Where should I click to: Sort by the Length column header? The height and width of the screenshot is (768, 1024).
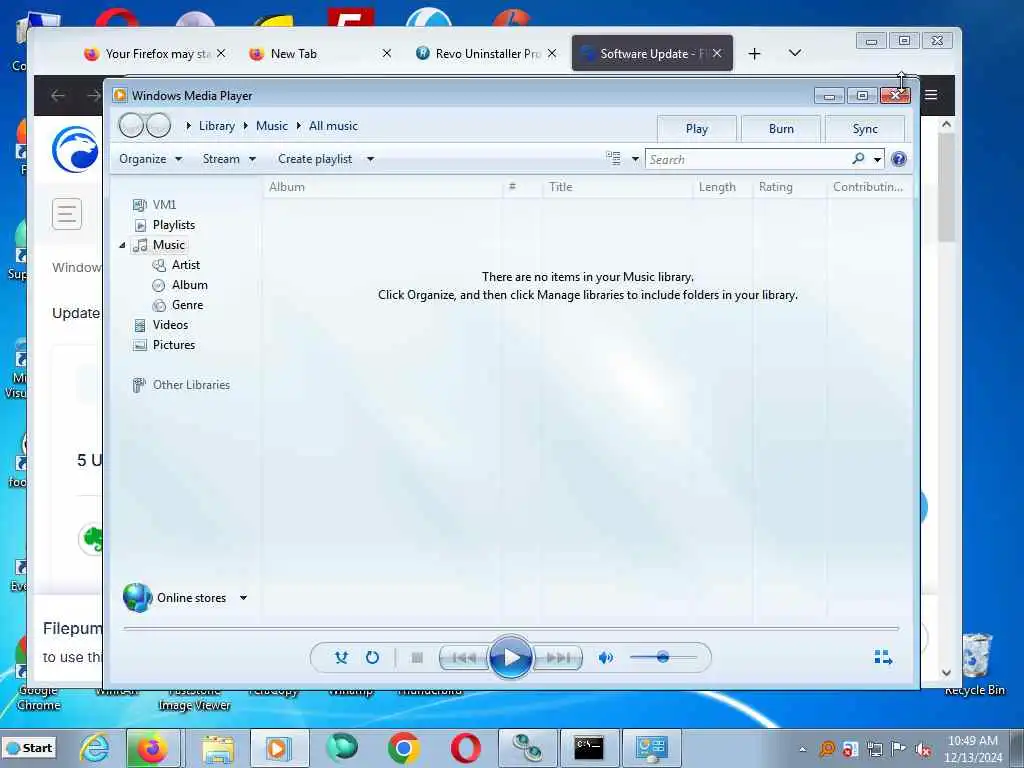(x=722, y=187)
